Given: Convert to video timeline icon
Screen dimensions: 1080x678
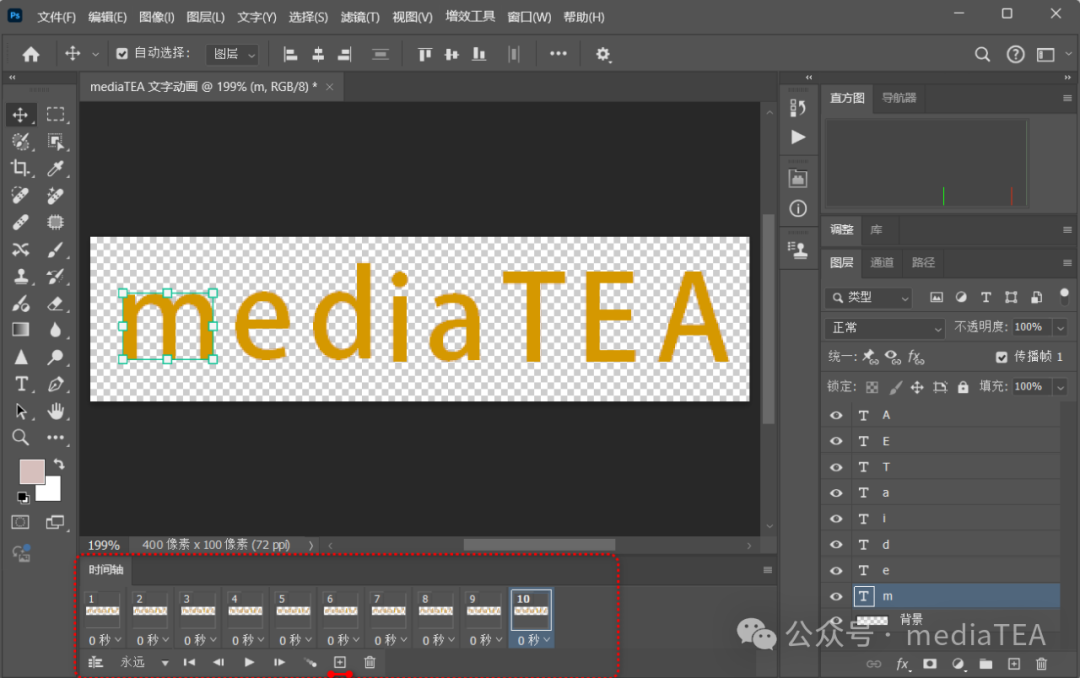Looking at the screenshot, I should pos(96,662).
